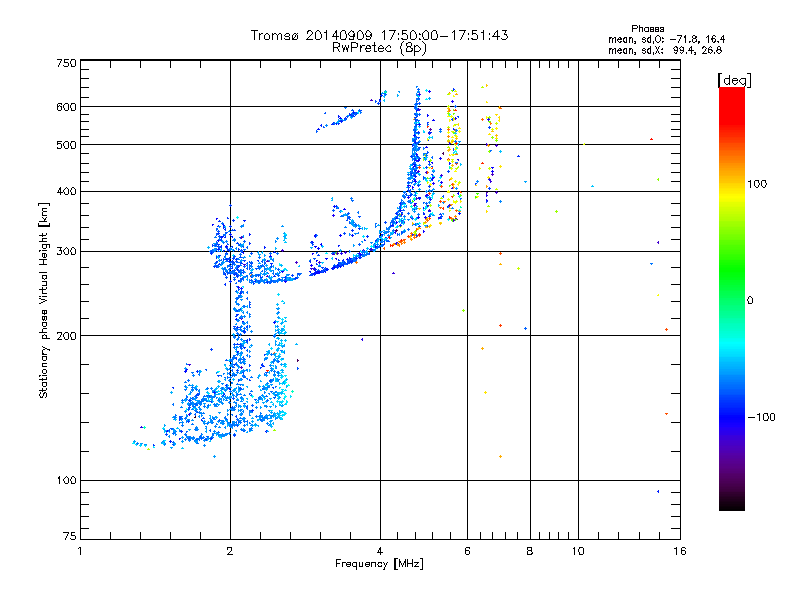Click the x-axis tick label '4'
This screenshot has height=600, width=800.
(380, 551)
